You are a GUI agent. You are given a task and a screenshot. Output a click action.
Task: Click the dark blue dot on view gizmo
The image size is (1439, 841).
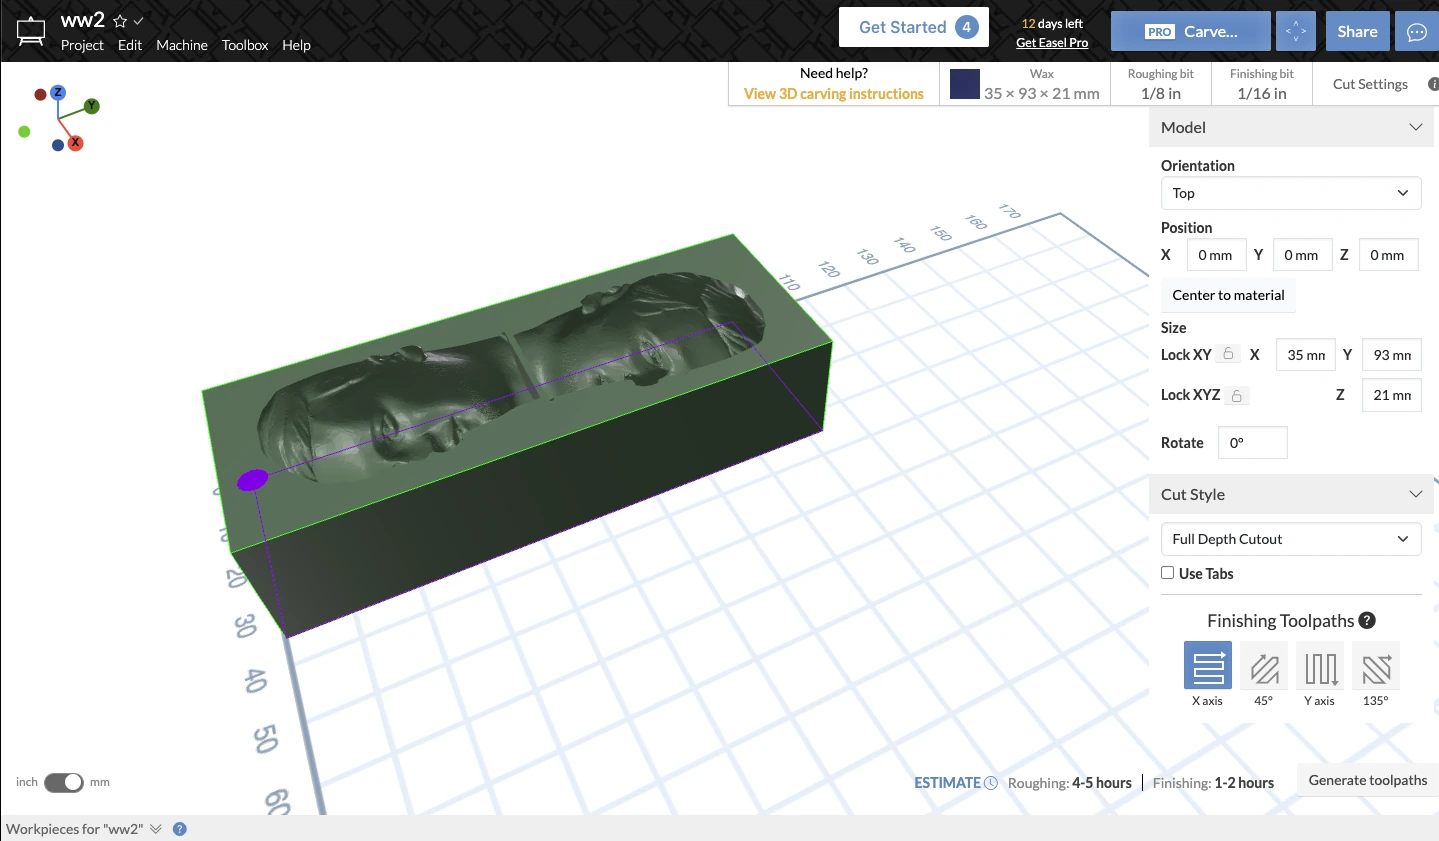[58, 145]
